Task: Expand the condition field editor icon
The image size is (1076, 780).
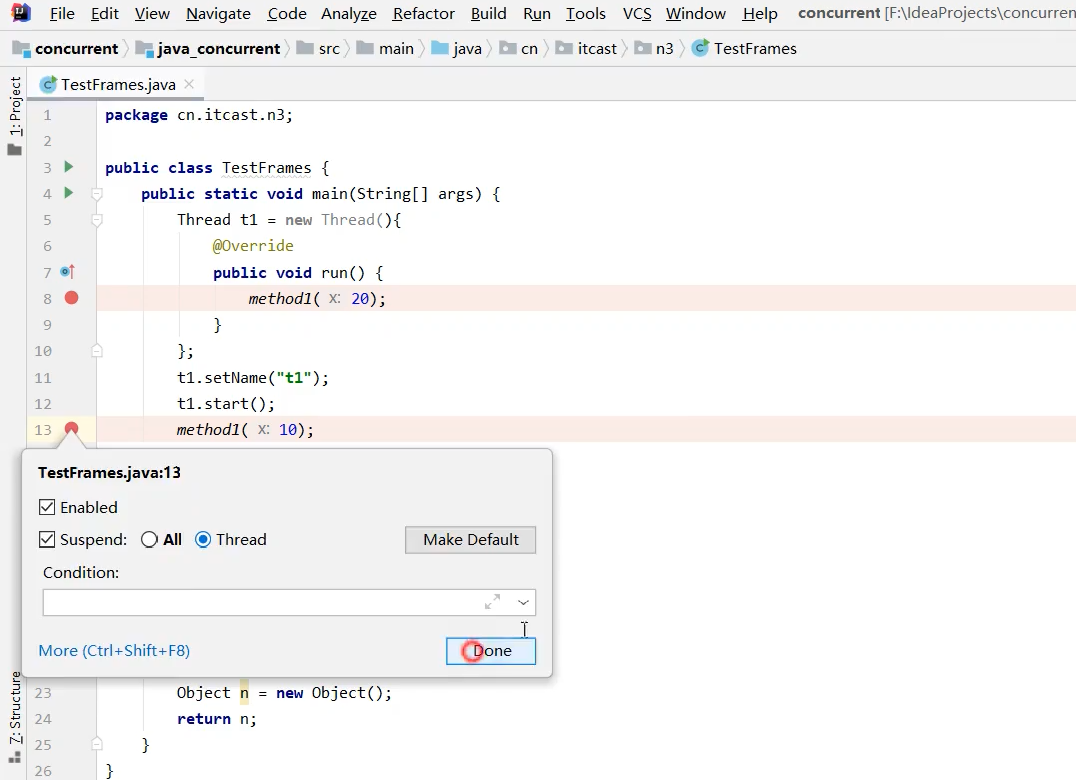Action: tap(492, 602)
